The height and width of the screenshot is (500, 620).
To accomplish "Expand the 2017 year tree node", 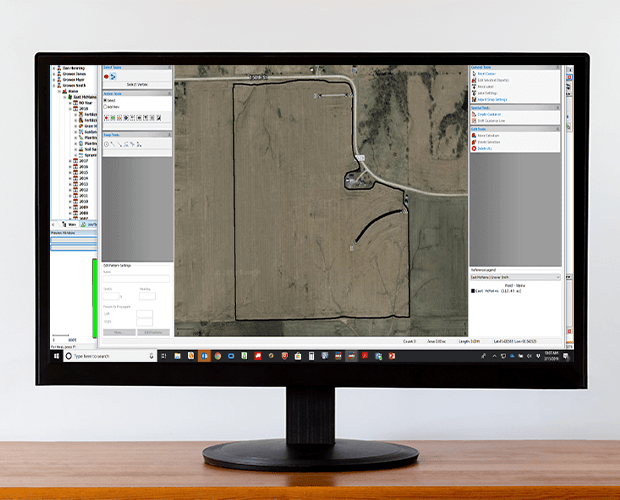I will [69, 160].
